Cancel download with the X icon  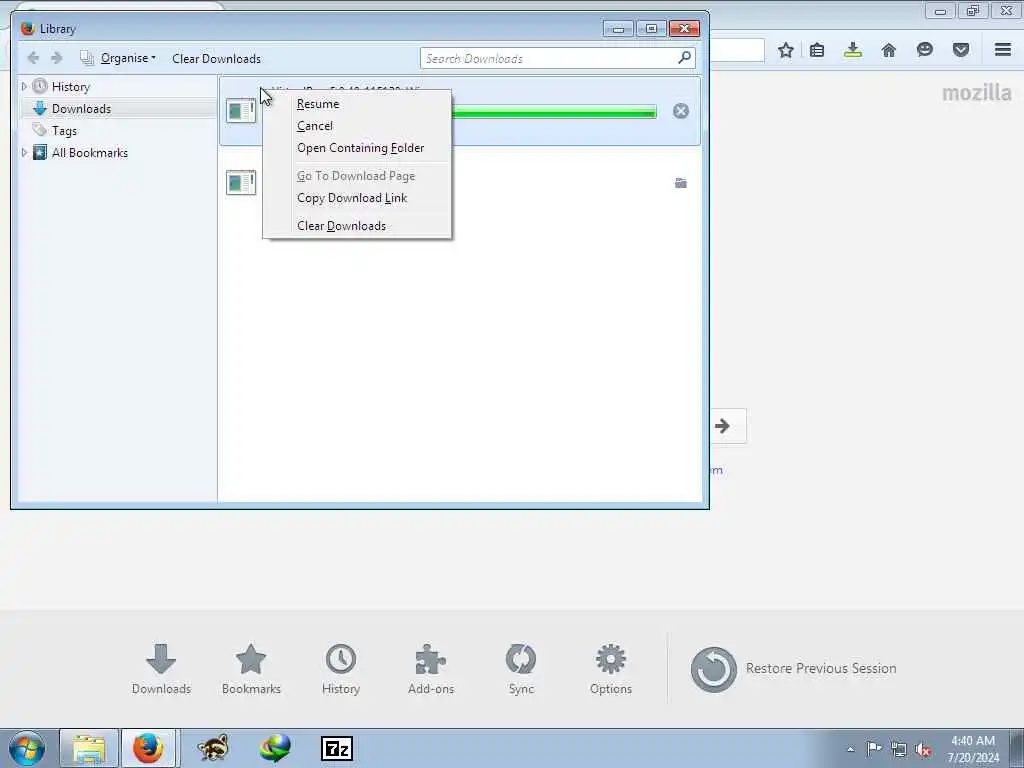click(x=680, y=111)
